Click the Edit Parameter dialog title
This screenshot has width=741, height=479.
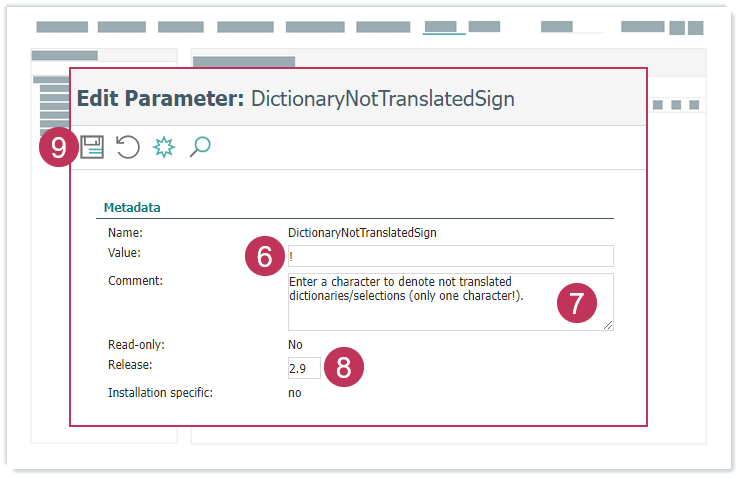[x=295, y=98]
